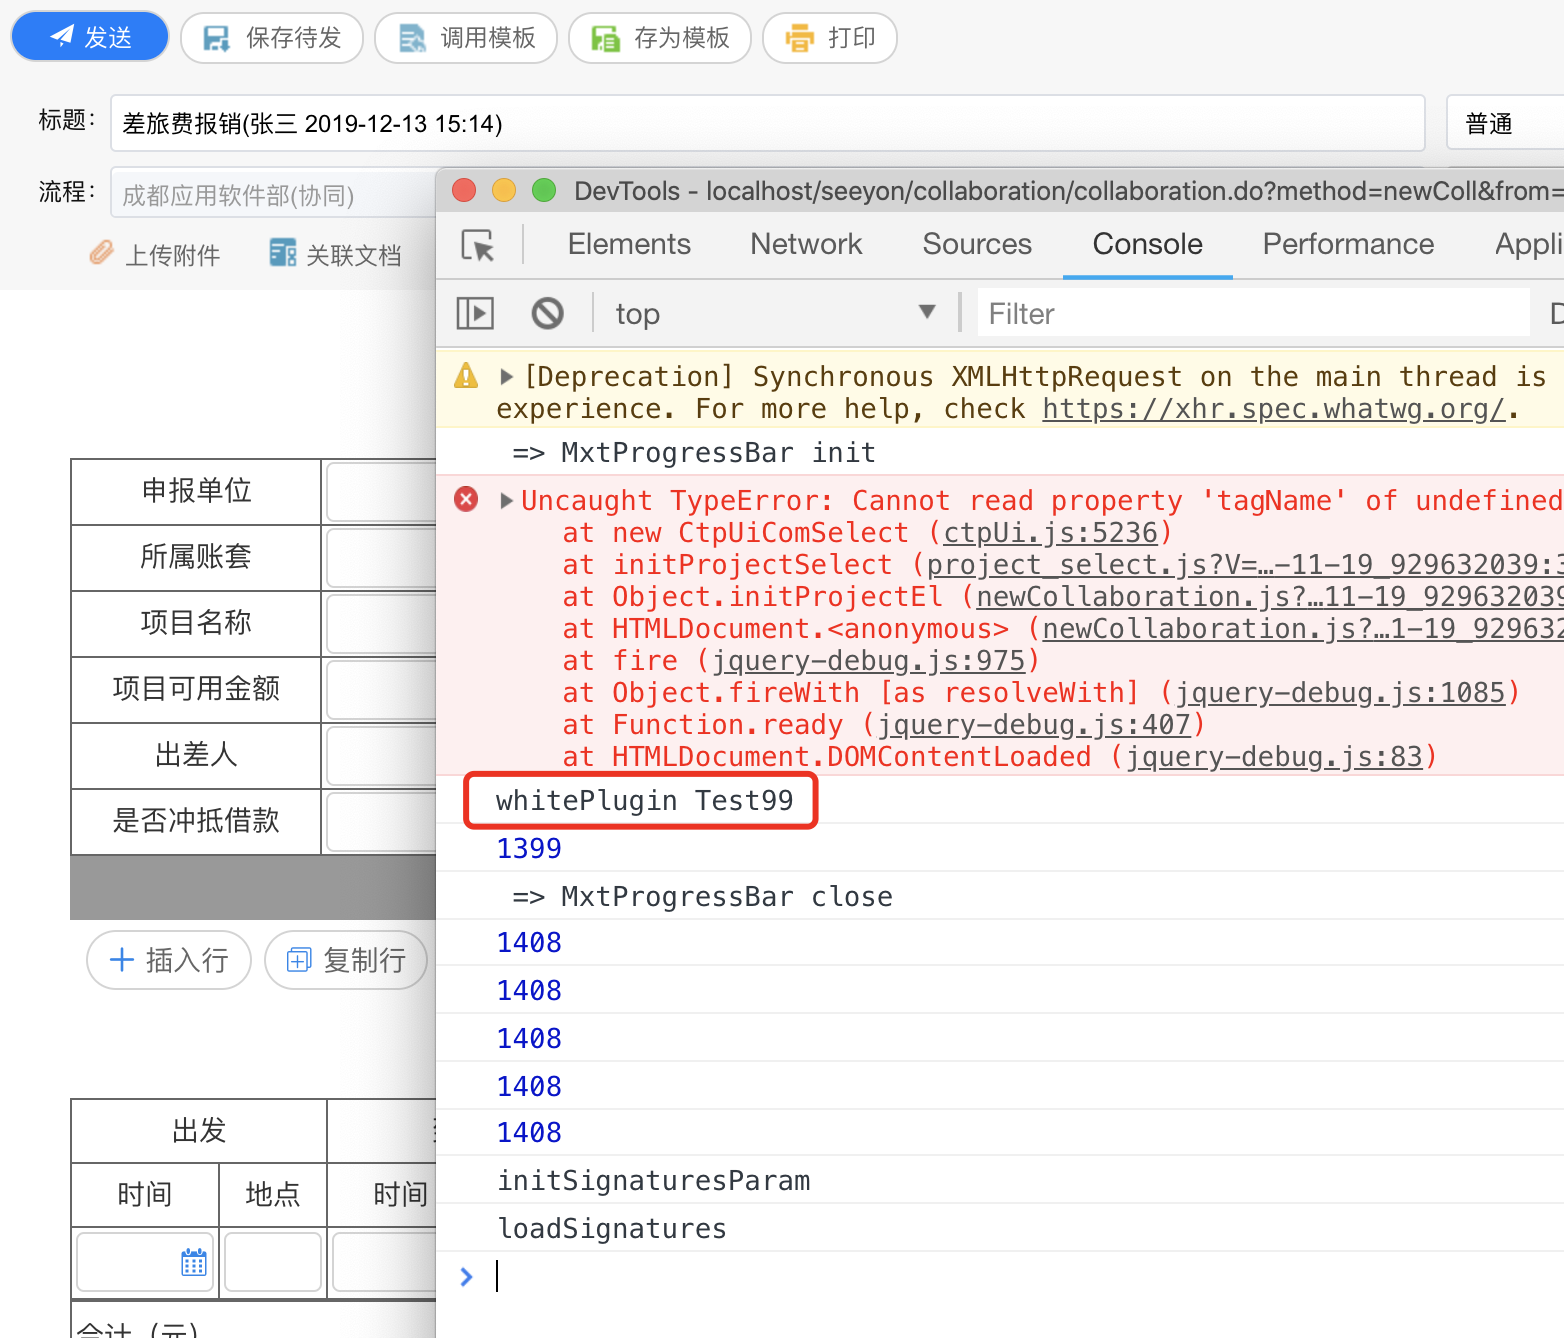Click the associated document icon
This screenshot has width=1564, height=1338.
pos(283,254)
